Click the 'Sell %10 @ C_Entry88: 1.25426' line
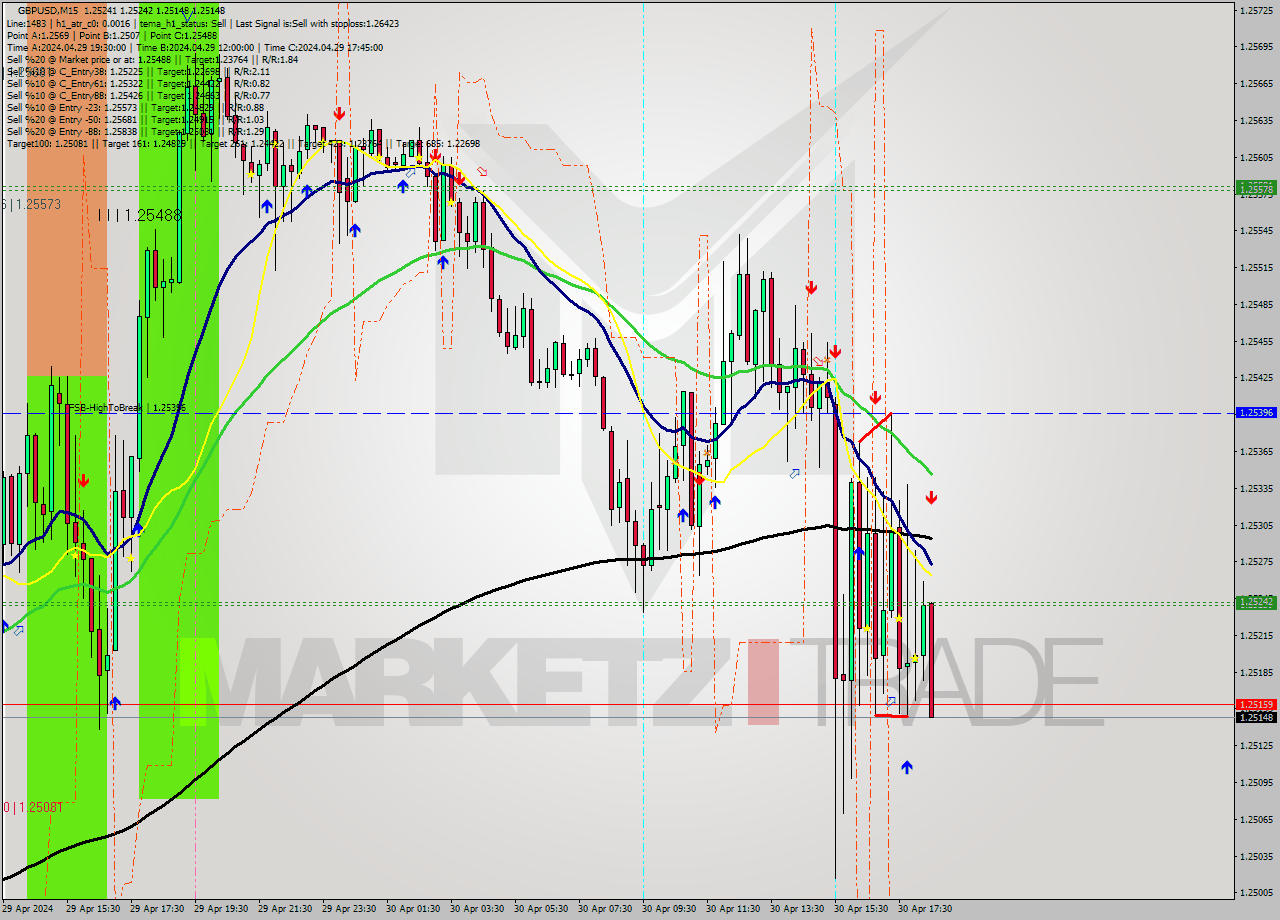Image resolution: width=1280 pixels, height=920 pixels. point(138,95)
